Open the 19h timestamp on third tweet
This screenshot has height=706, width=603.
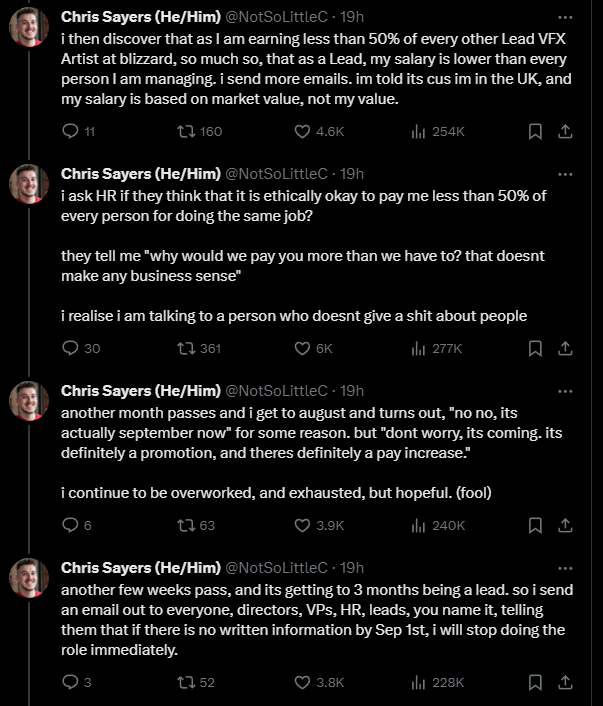click(x=352, y=391)
